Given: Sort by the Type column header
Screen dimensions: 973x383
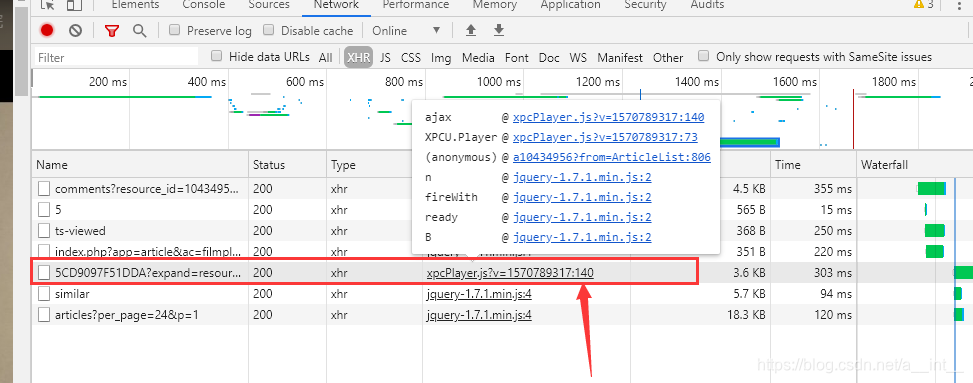Looking at the screenshot, I should [x=375, y=164].
